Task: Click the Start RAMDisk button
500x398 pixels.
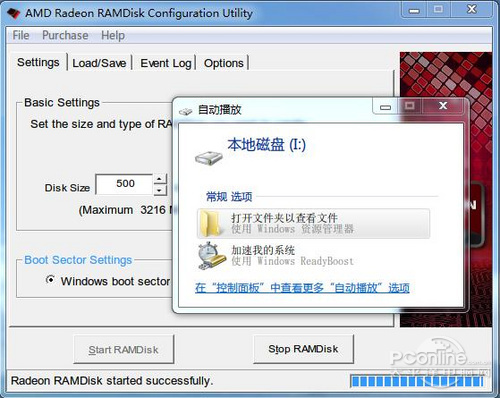Action: pos(124,349)
